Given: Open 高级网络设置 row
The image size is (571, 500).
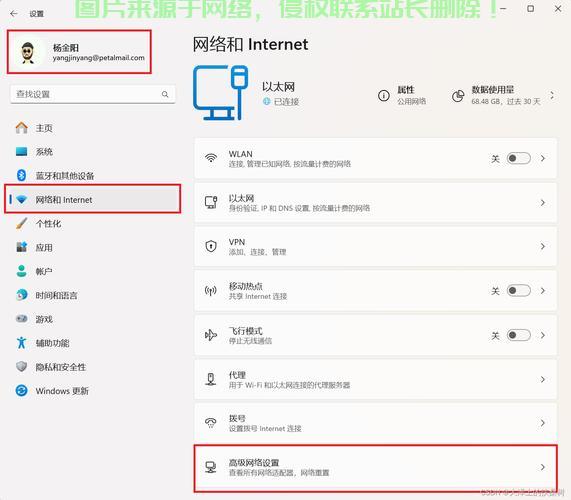Looking at the screenshot, I should coord(375,468).
